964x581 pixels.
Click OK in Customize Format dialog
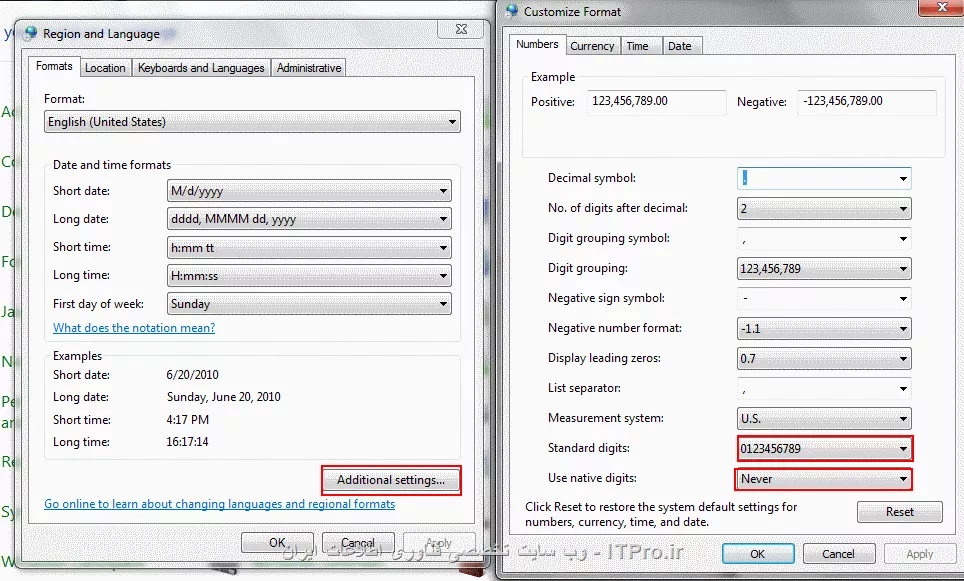coord(758,554)
